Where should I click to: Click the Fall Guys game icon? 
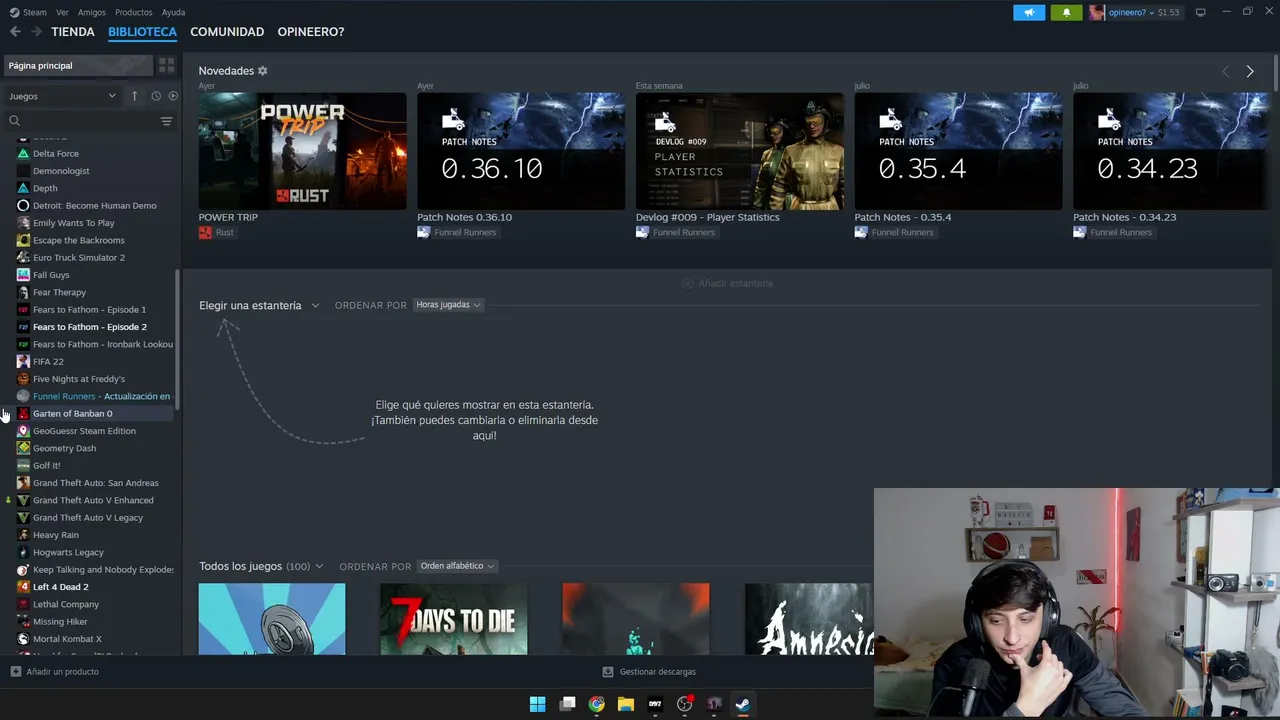point(23,275)
